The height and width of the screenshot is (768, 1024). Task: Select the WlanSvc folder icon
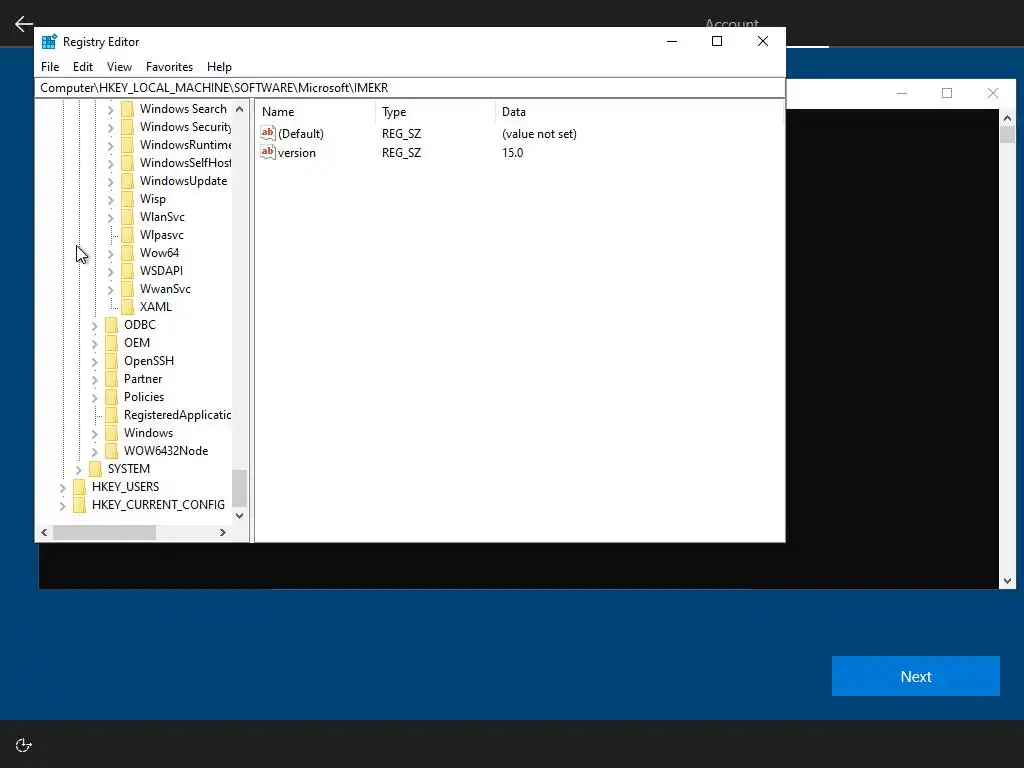point(127,216)
